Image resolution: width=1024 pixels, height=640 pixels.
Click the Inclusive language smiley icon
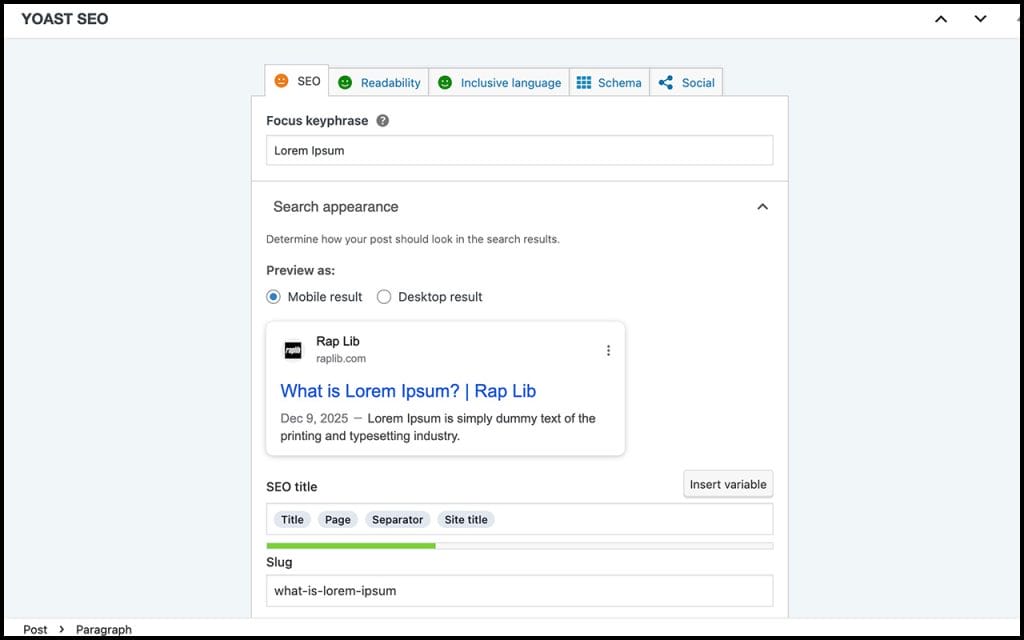point(444,82)
